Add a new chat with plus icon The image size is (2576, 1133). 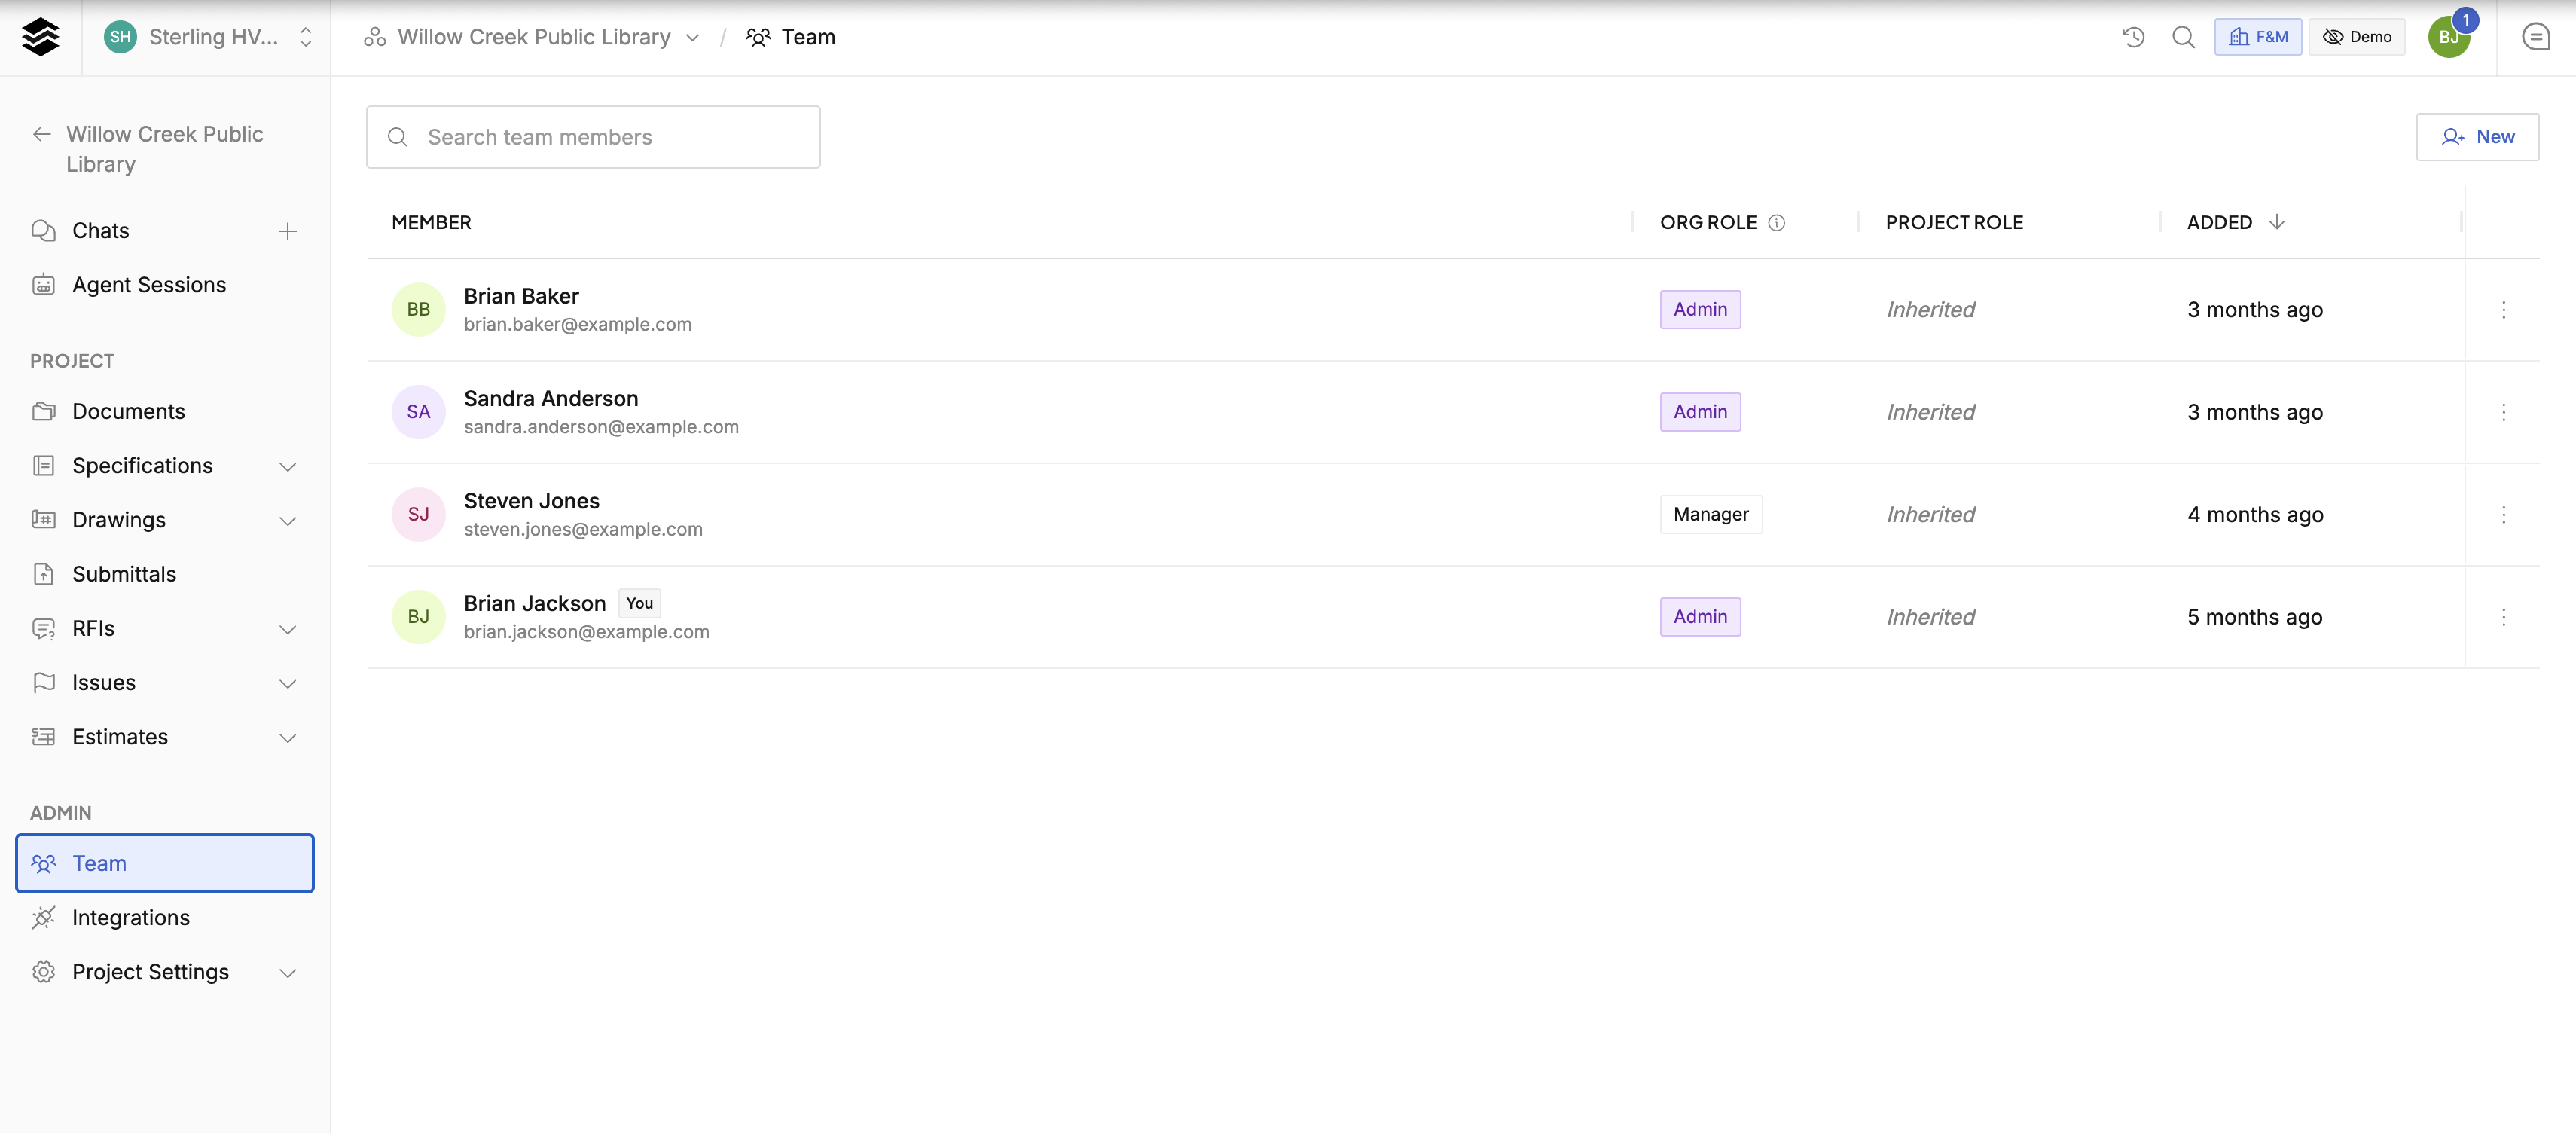coord(287,231)
